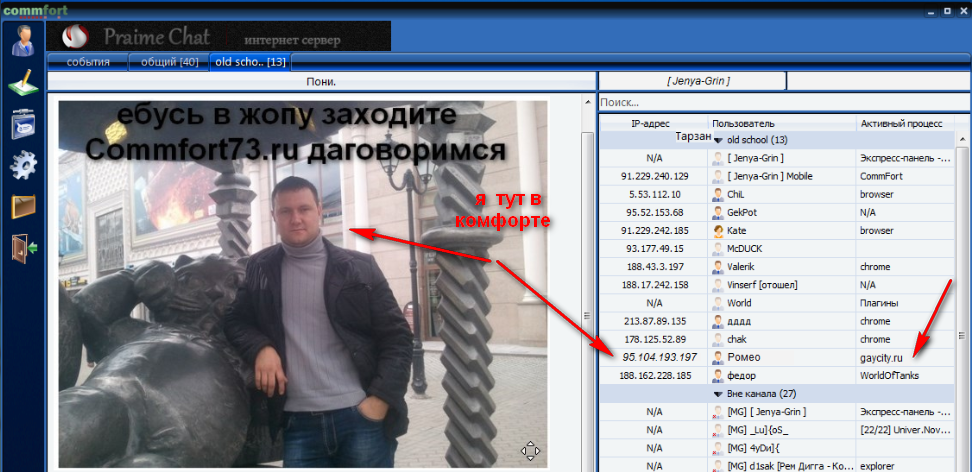Click the user icon next to chak
This screenshot has width=972, height=472.
[x=718, y=339]
